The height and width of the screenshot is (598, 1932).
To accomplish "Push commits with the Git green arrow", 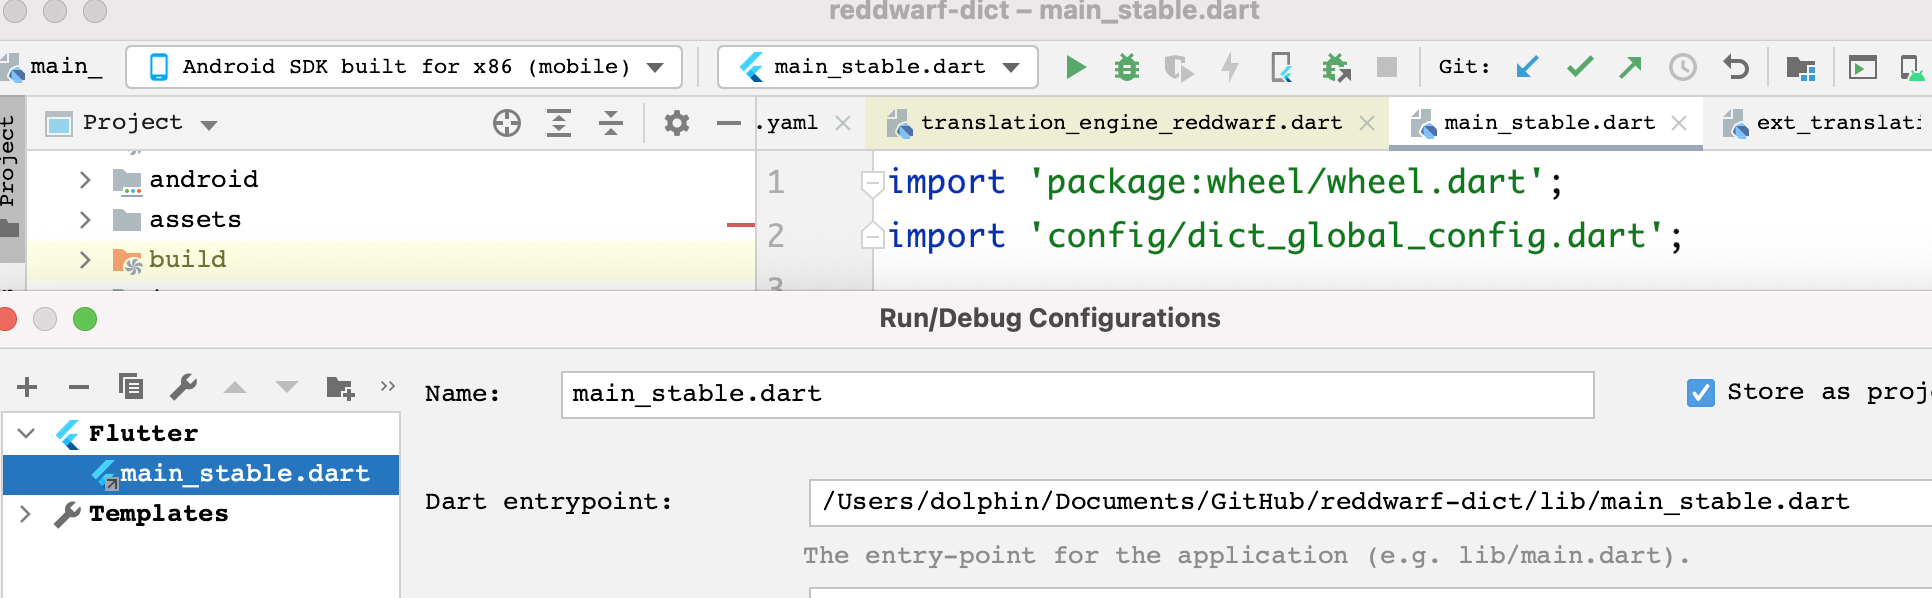I will tap(1631, 67).
